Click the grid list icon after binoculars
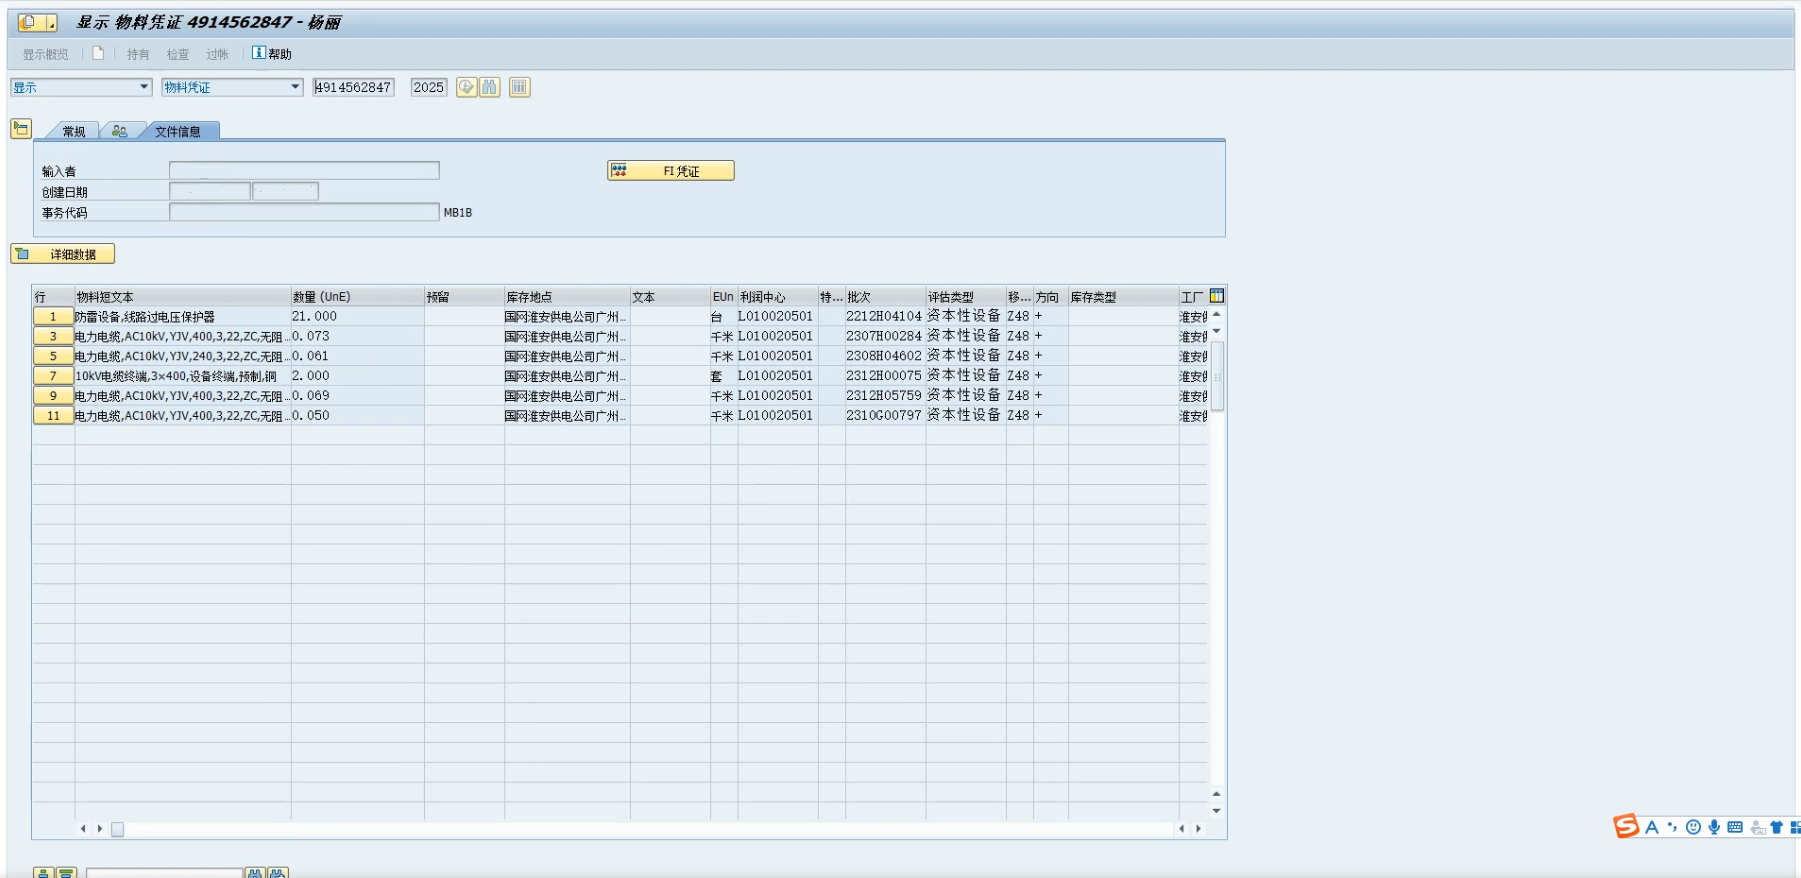The height and width of the screenshot is (878, 1801). click(x=519, y=88)
